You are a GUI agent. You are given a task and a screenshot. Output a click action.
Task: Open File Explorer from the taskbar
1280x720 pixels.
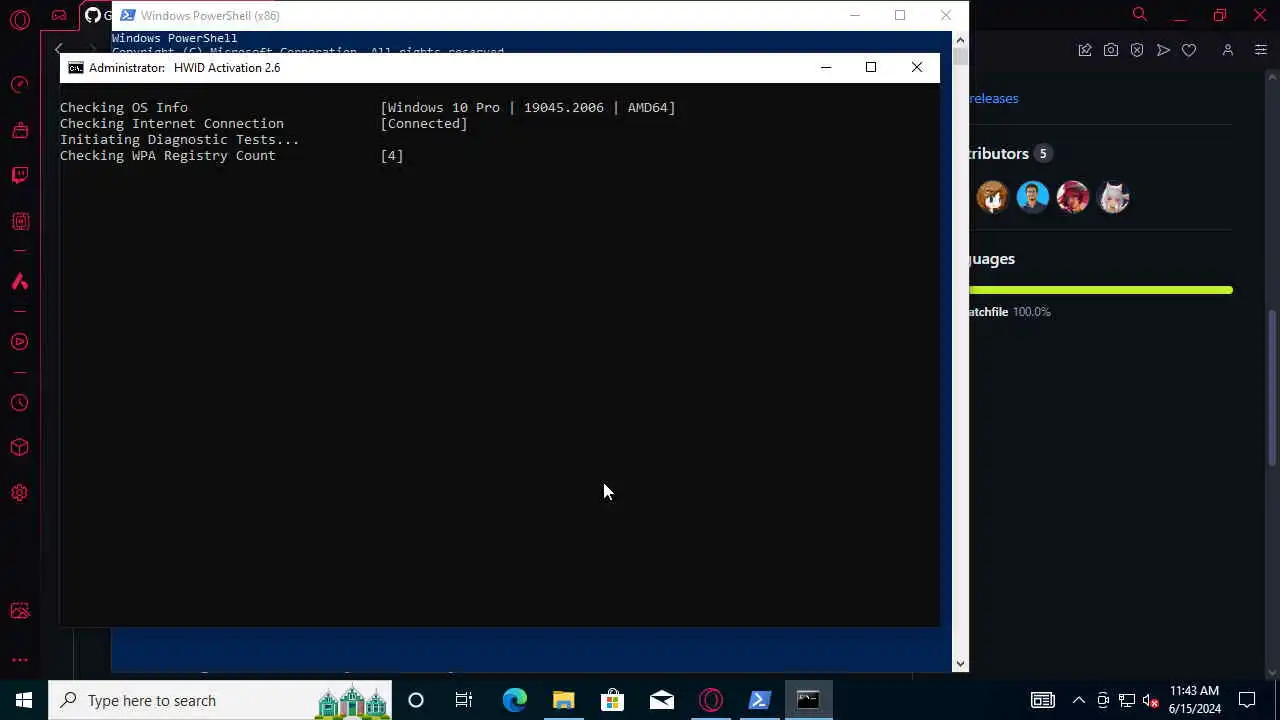(563, 700)
